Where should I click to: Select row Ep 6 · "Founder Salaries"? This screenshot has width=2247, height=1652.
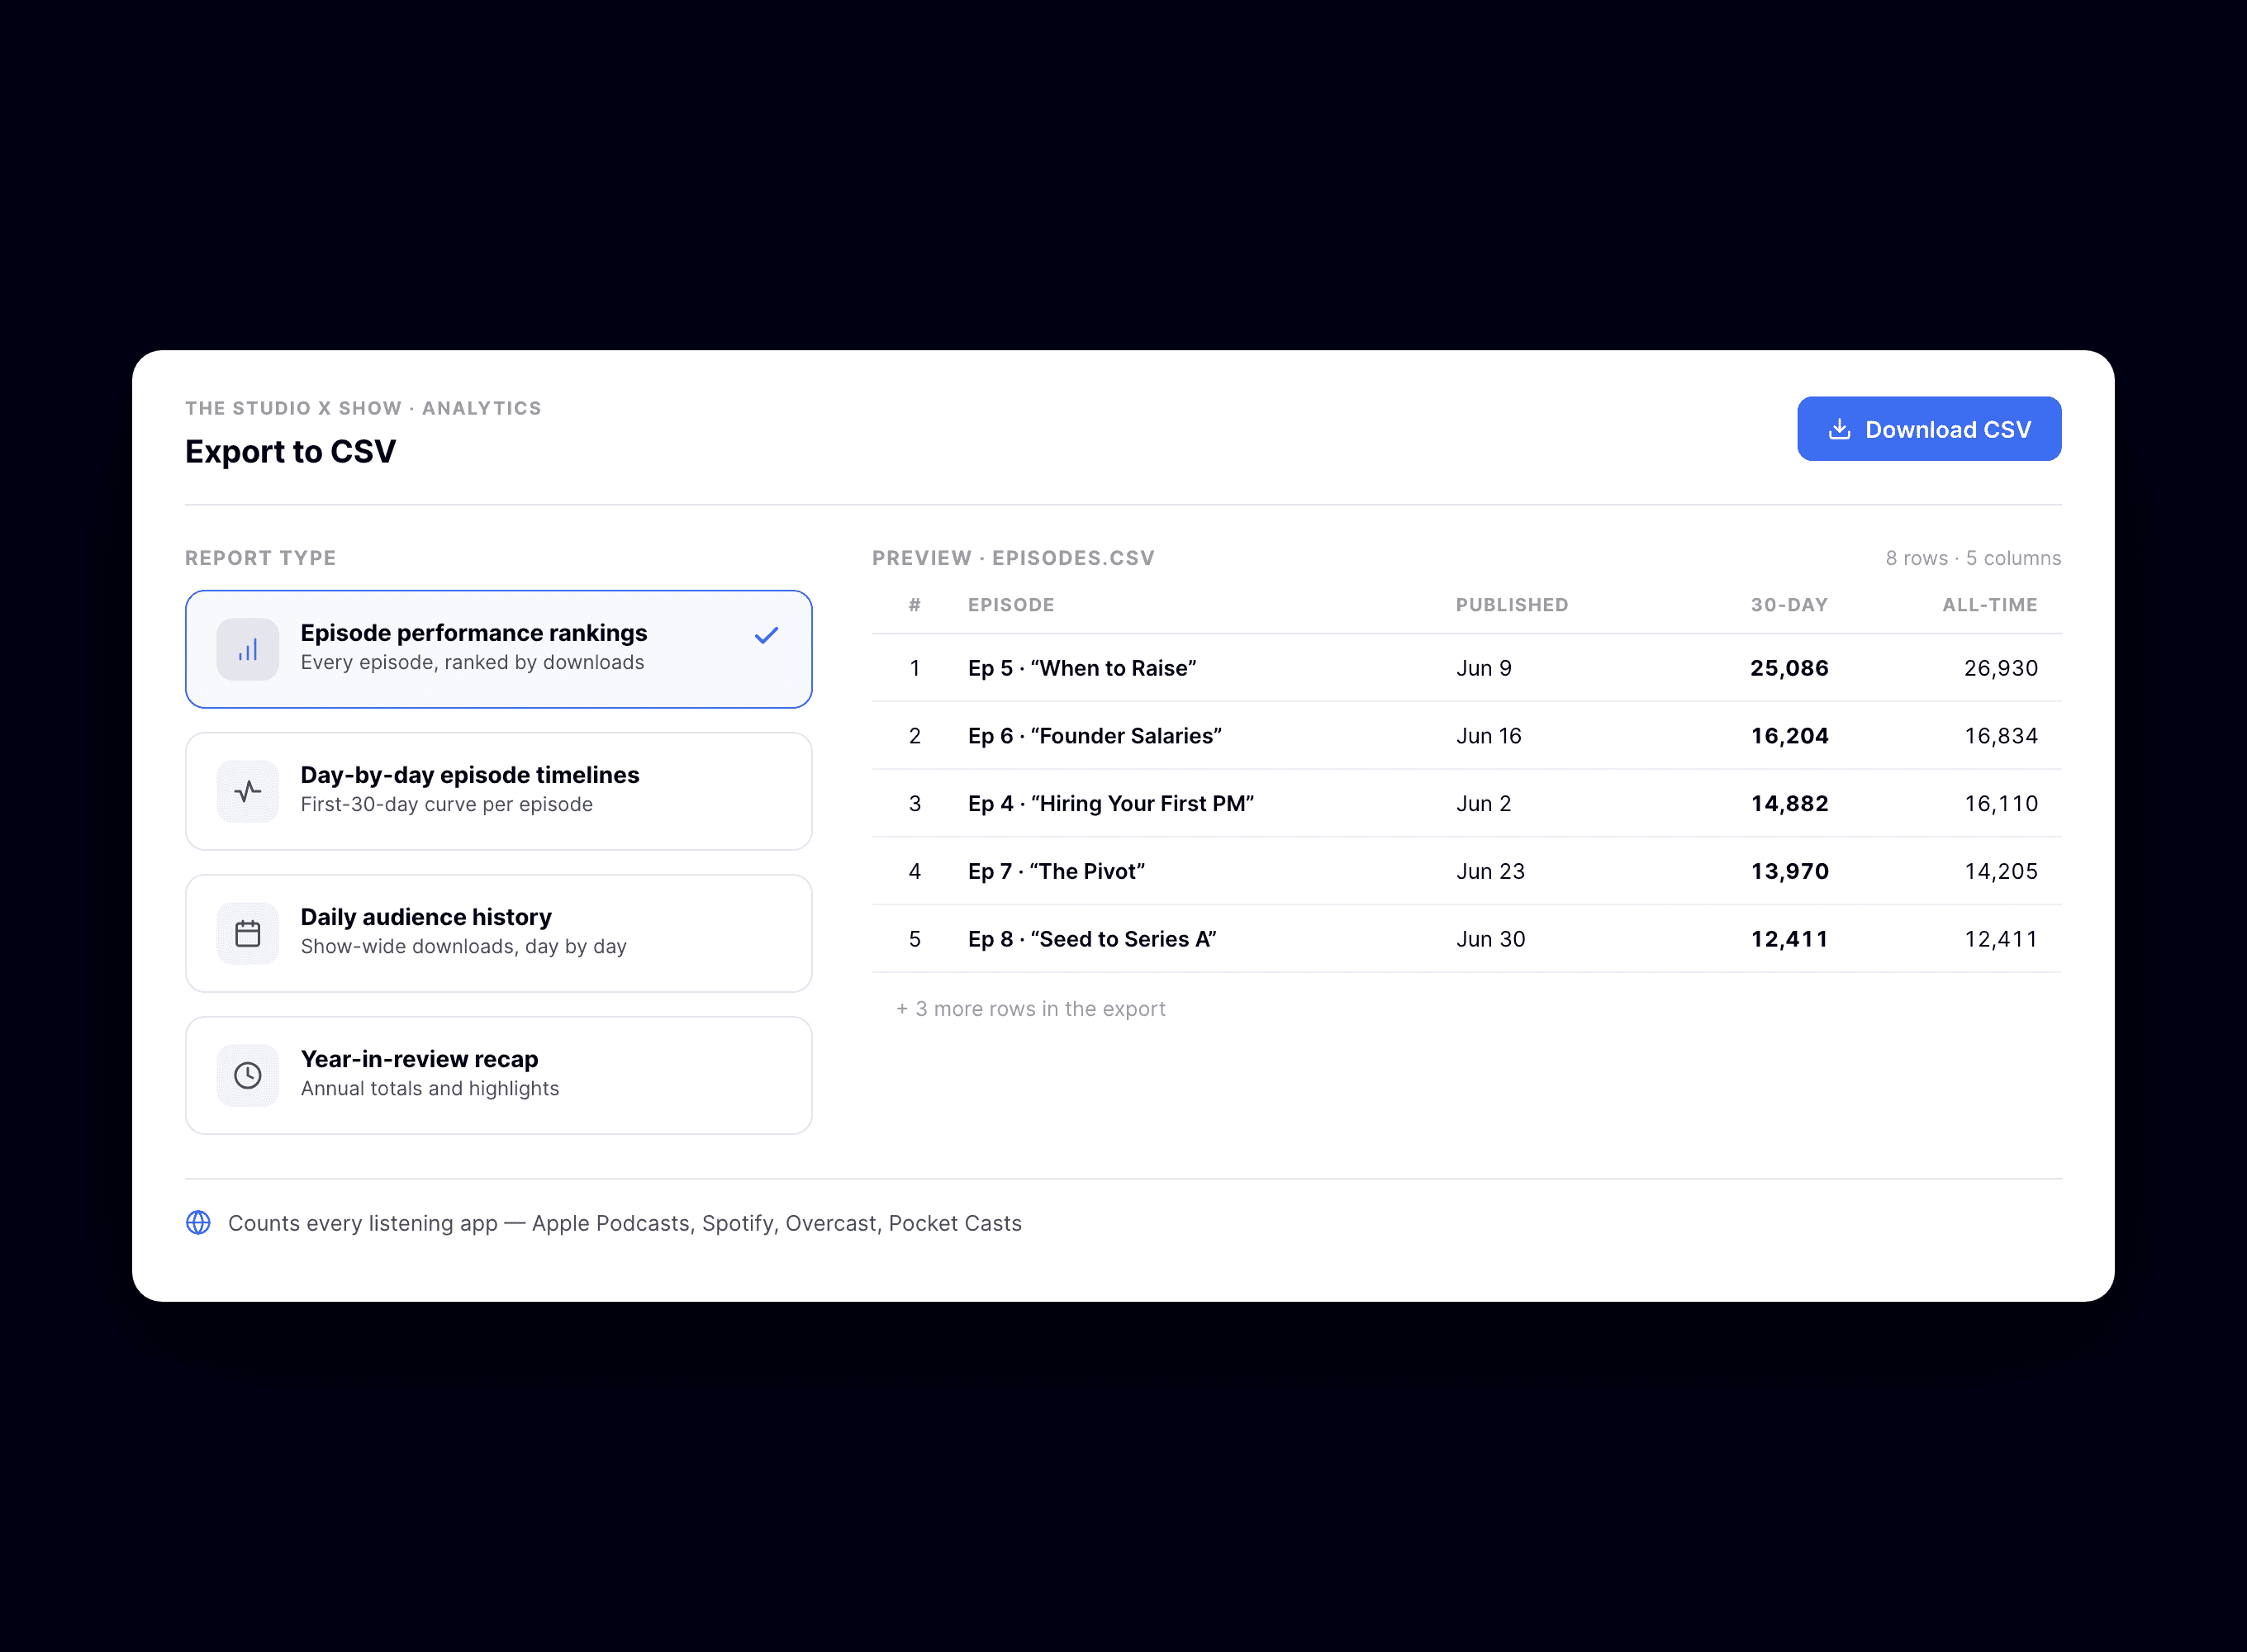(1466, 736)
